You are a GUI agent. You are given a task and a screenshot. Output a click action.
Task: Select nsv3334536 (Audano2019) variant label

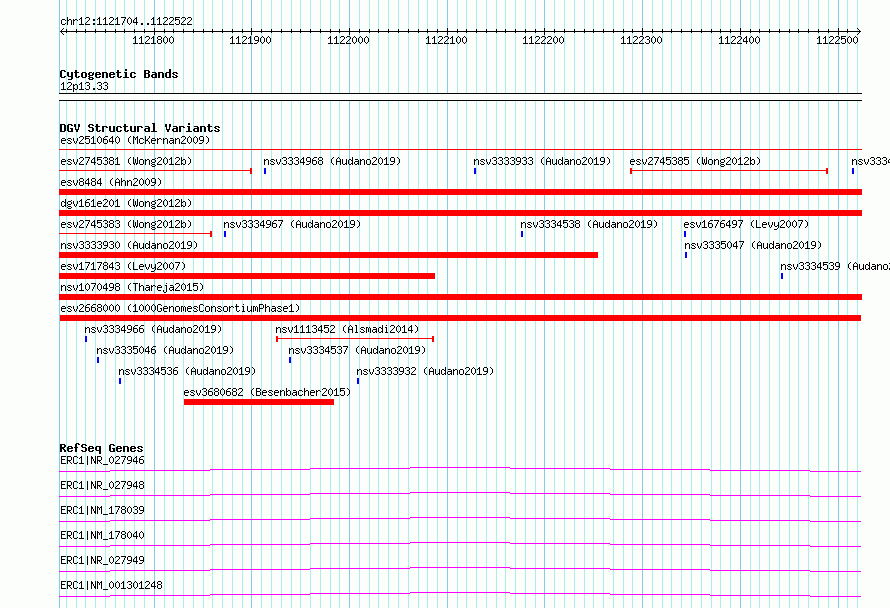point(187,371)
